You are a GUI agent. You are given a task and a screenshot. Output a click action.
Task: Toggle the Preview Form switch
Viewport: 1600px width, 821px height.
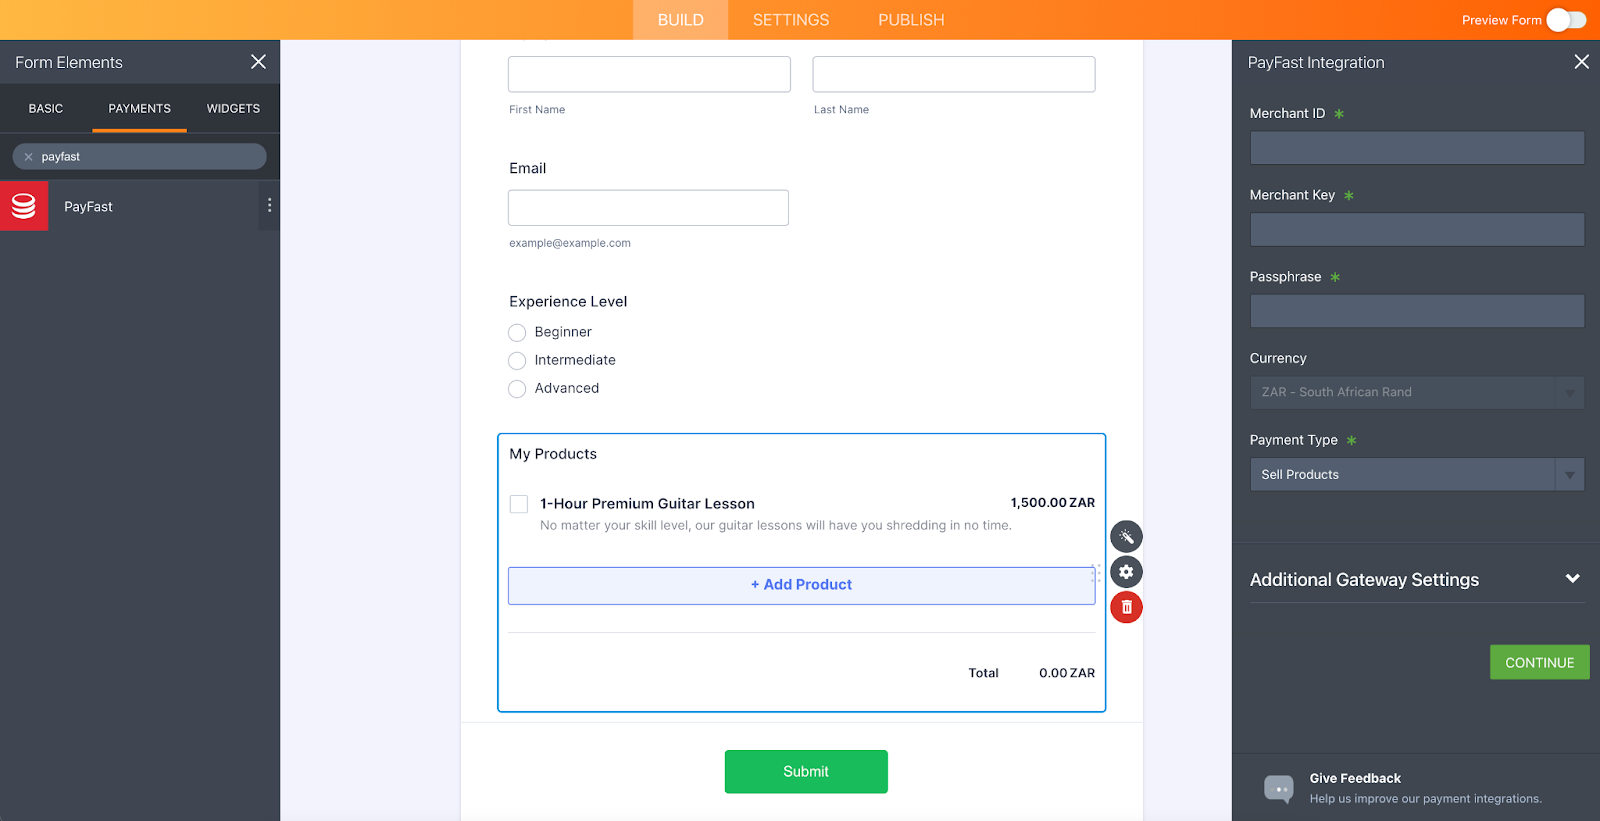click(x=1565, y=20)
